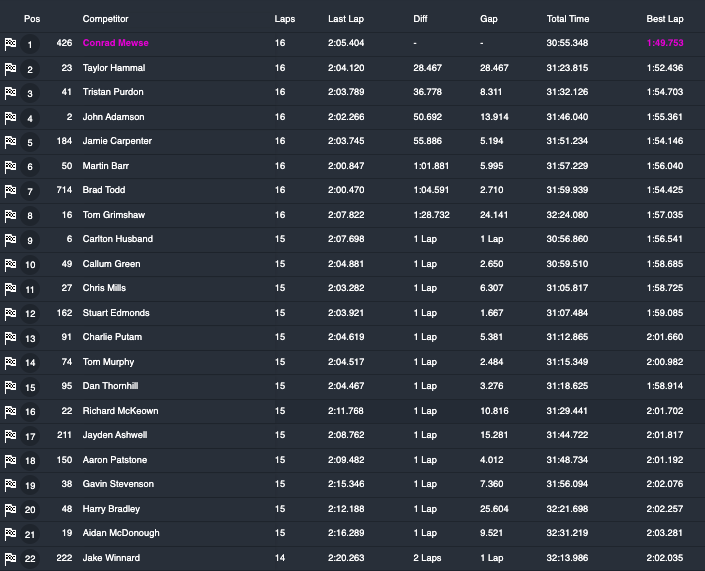Click the finish flag beside Stuart Edmonds
Viewport: 705px width, 571px height.
coord(10,313)
